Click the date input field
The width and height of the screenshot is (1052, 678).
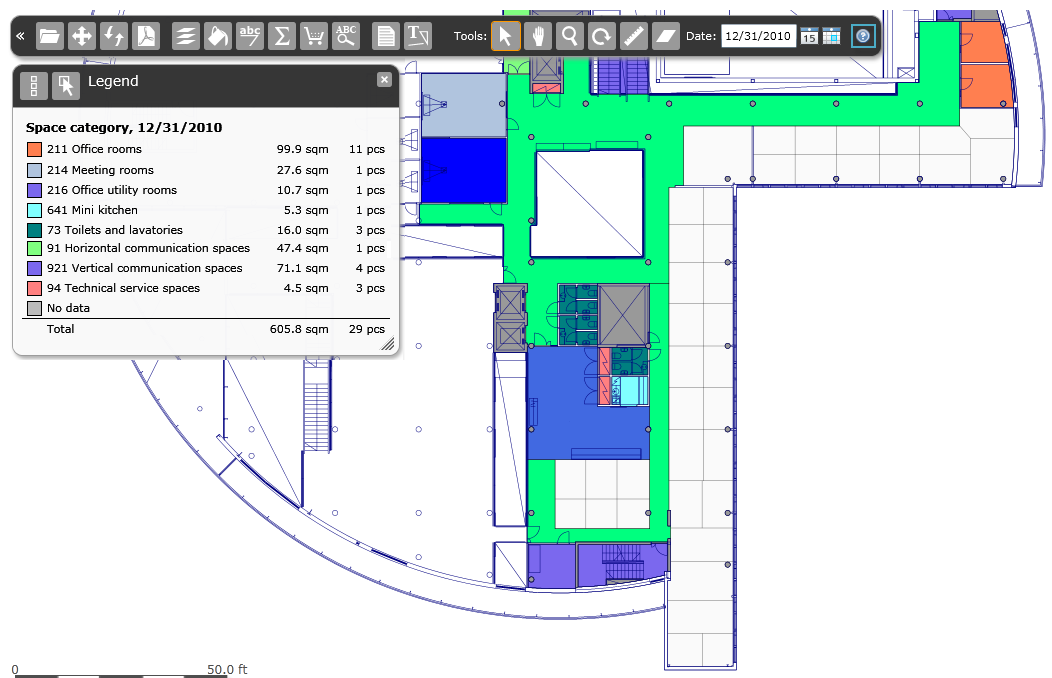click(x=757, y=36)
